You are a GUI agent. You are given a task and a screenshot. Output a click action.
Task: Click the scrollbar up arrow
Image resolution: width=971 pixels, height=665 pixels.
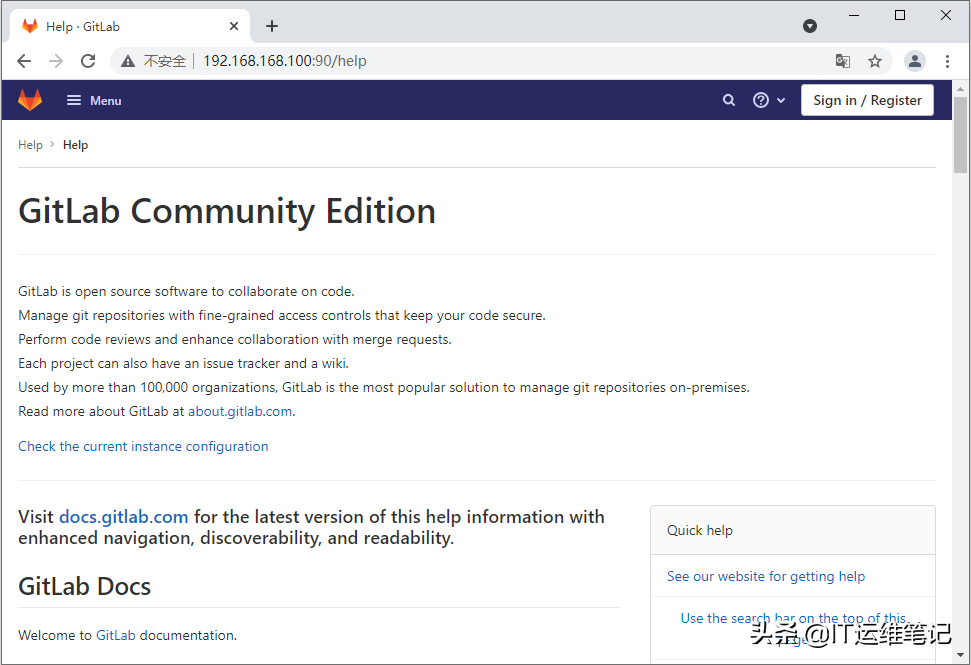pos(960,89)
